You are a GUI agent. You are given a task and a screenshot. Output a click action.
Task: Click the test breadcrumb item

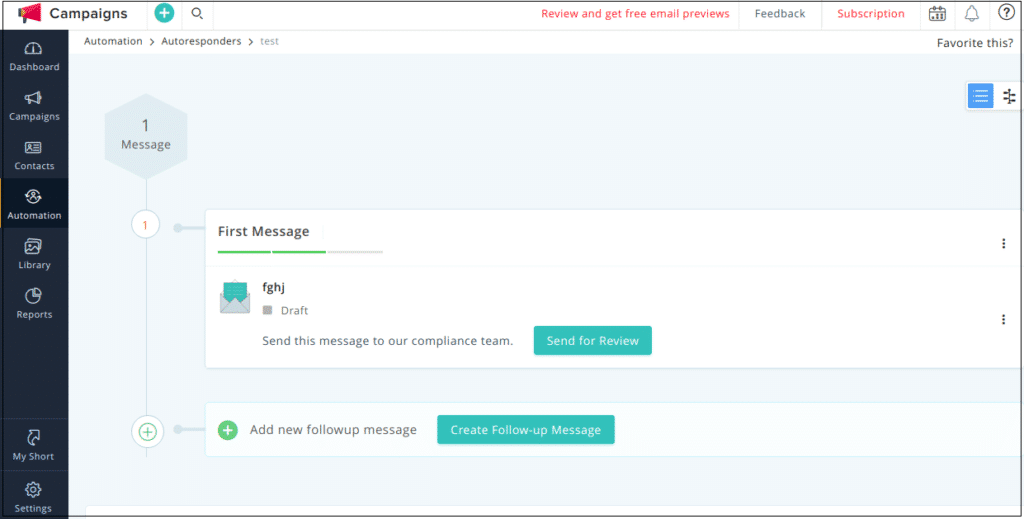269,41
